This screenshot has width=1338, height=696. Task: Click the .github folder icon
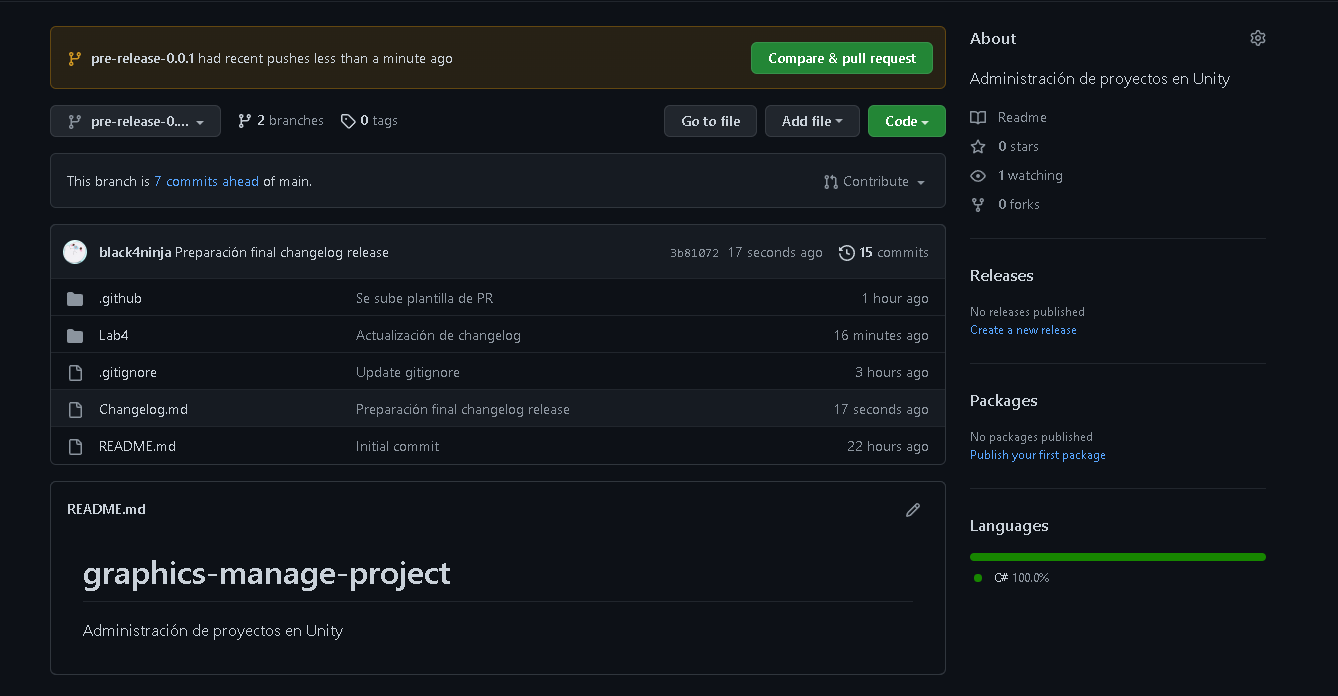click(x=75, y=299)
